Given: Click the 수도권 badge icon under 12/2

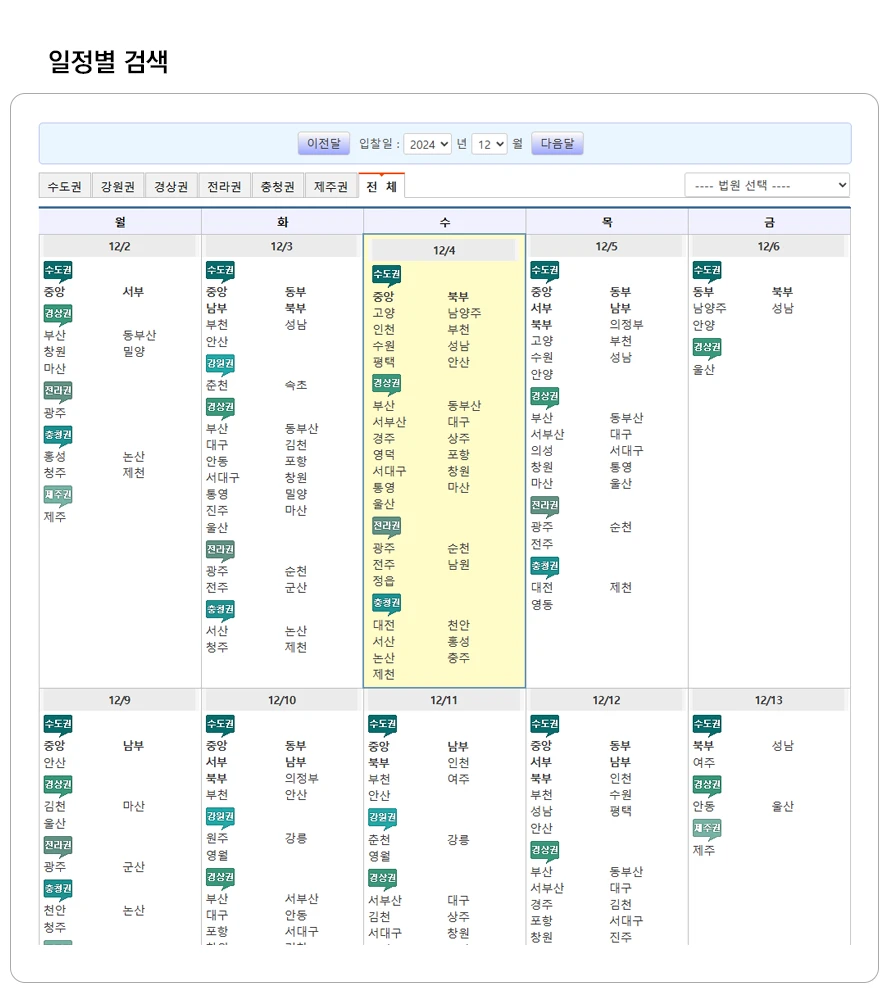Looking at the screenshot, I should (x=58, y=271).
